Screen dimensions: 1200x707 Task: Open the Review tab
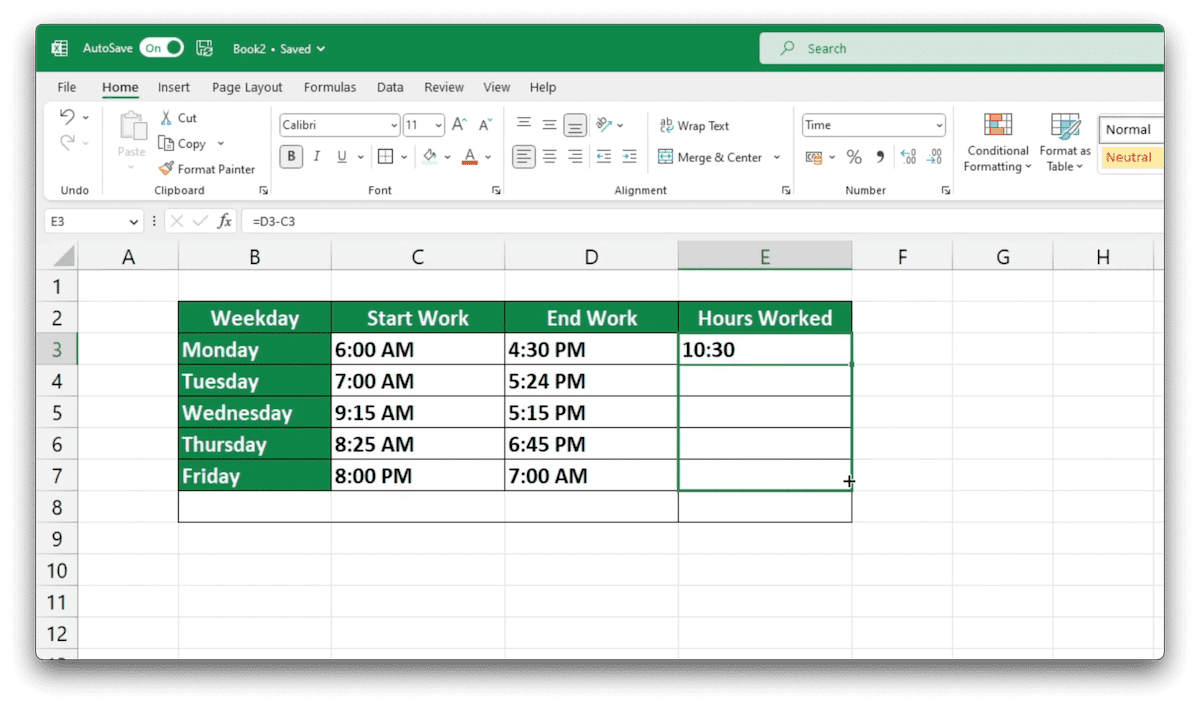(443, 87)
